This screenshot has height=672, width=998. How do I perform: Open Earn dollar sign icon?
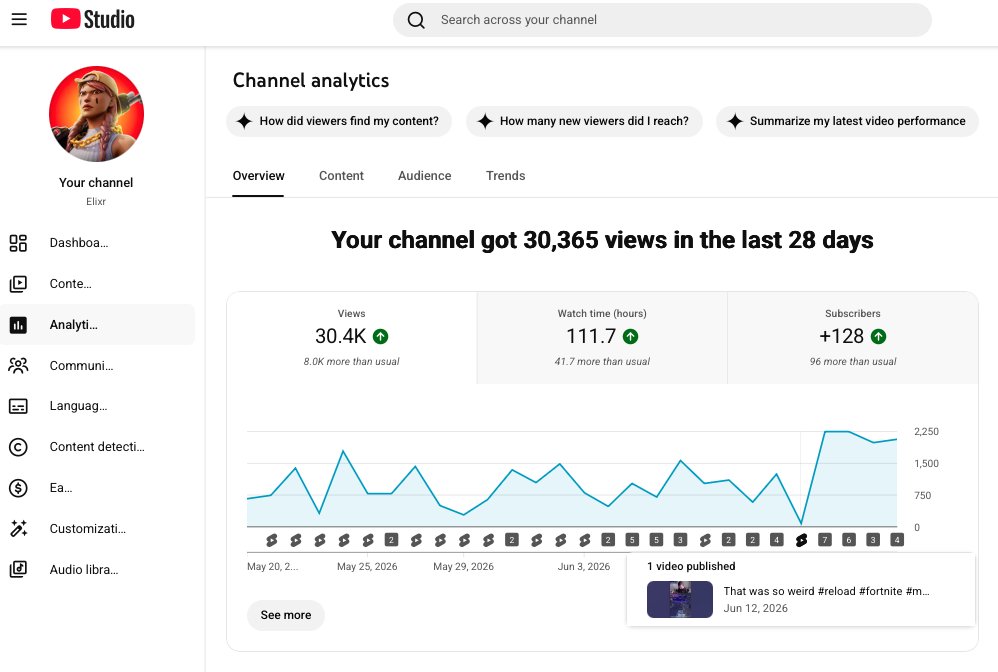tap(18, 487)
